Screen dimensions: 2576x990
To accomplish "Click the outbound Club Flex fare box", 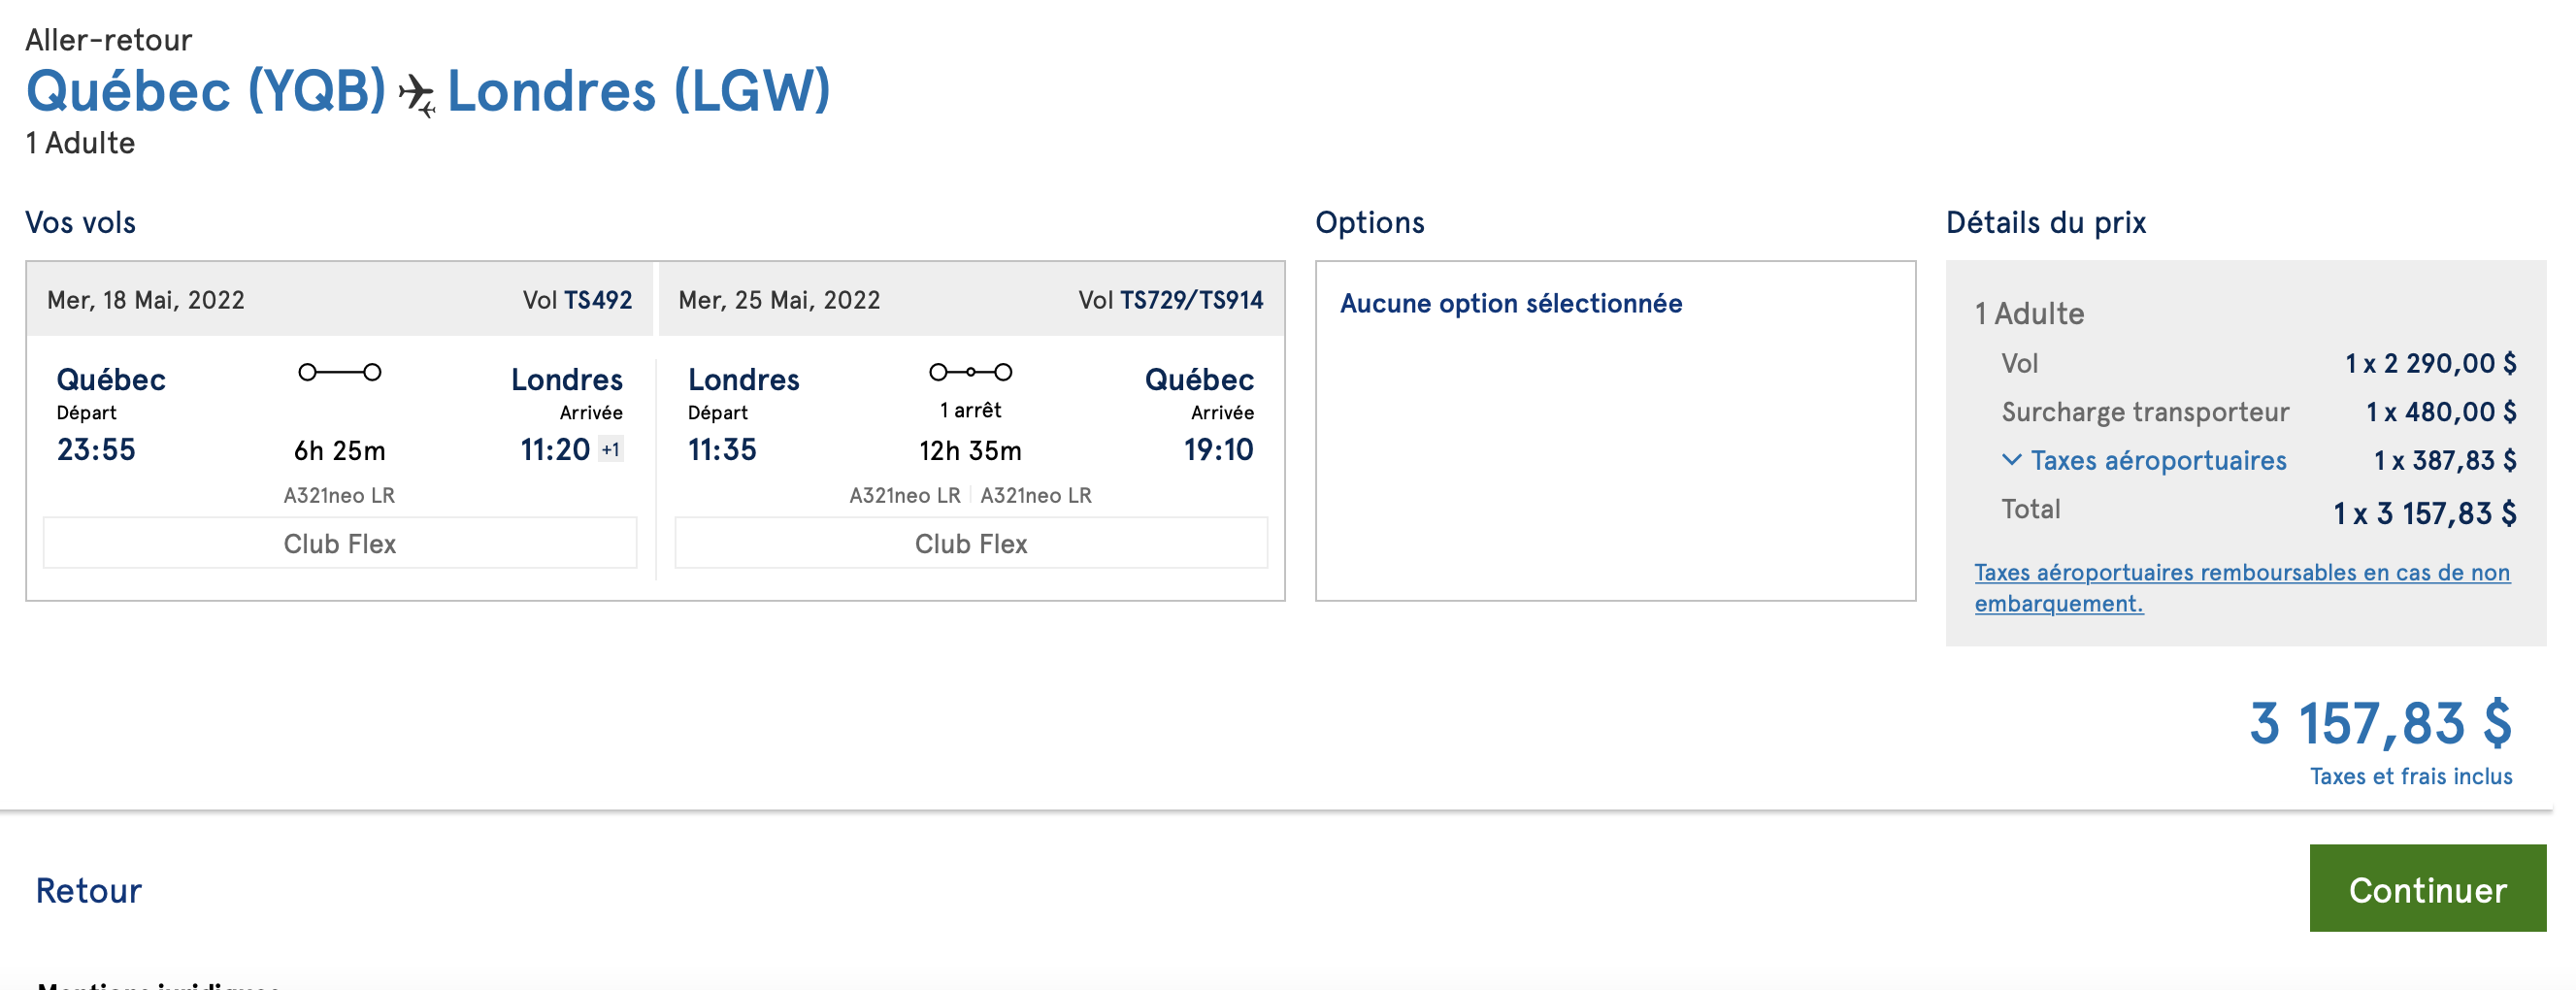I will (340, 543).
